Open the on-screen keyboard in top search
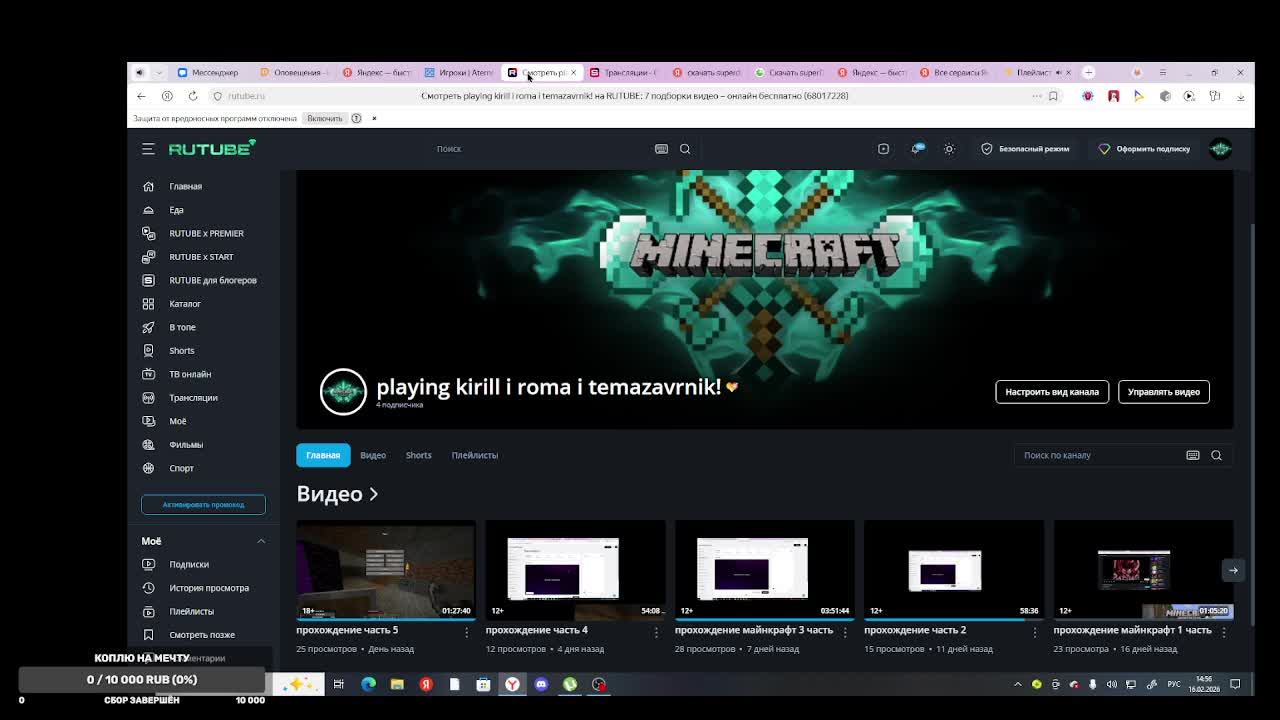1280x720 pixels. [x=661, y=149]
